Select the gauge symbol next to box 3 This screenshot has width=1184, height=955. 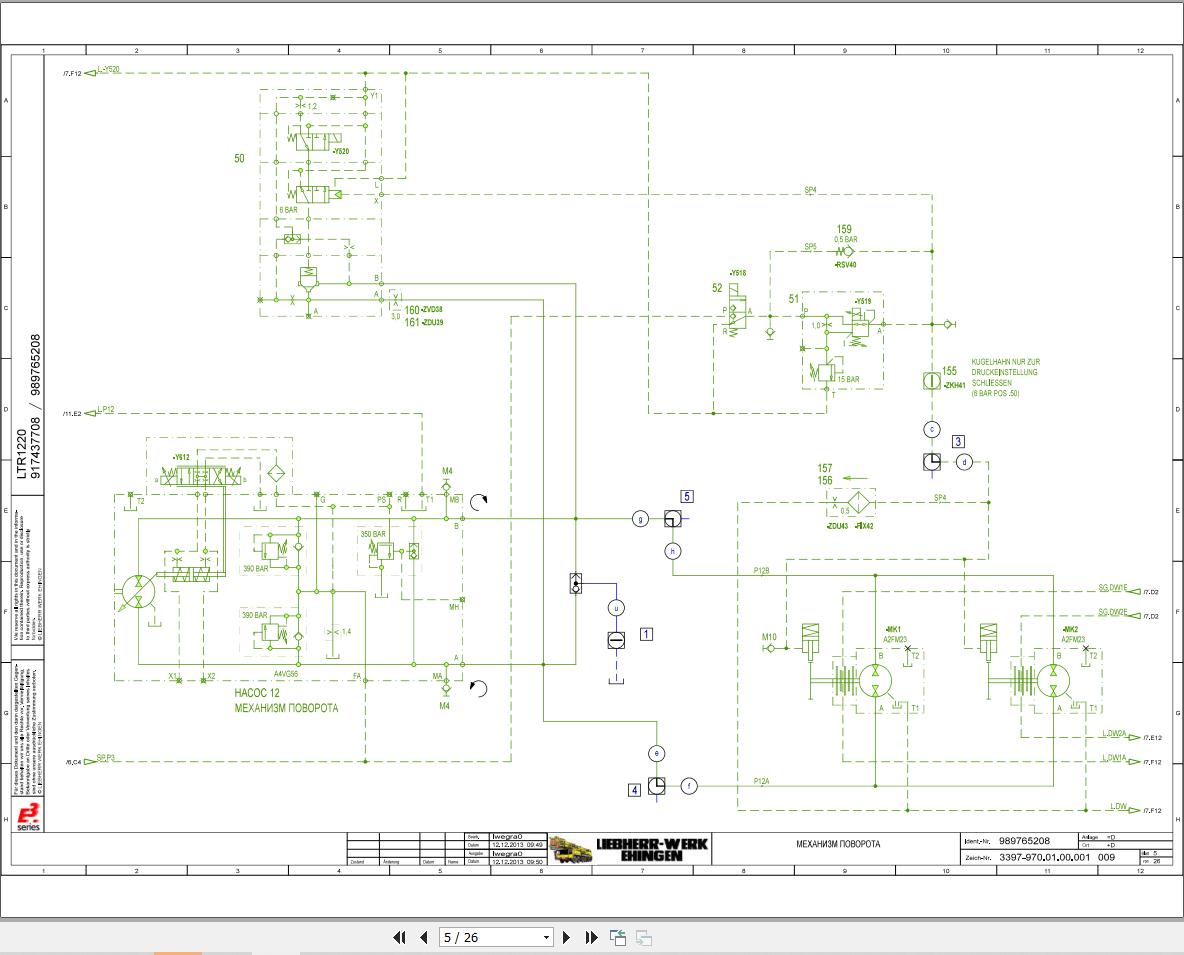(x=932, y=461)
